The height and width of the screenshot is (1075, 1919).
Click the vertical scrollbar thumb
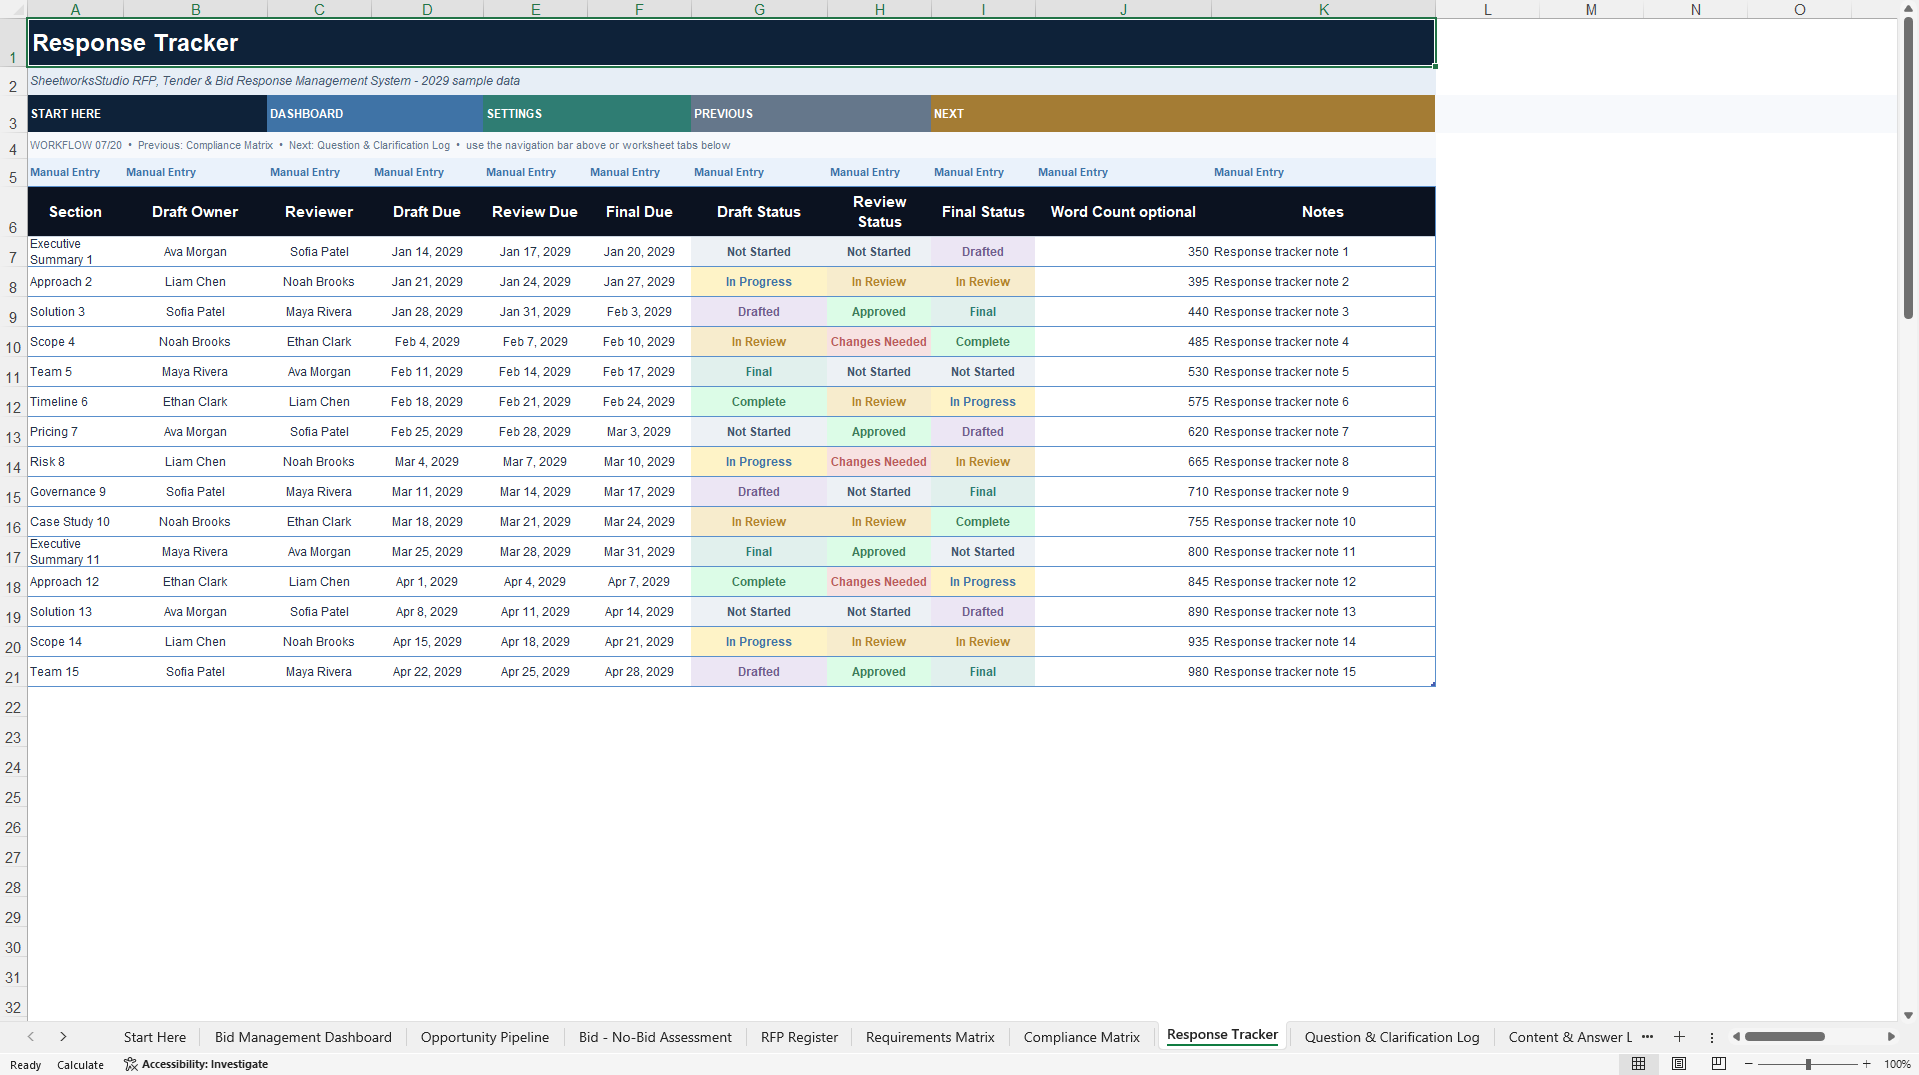(1908, 168)
